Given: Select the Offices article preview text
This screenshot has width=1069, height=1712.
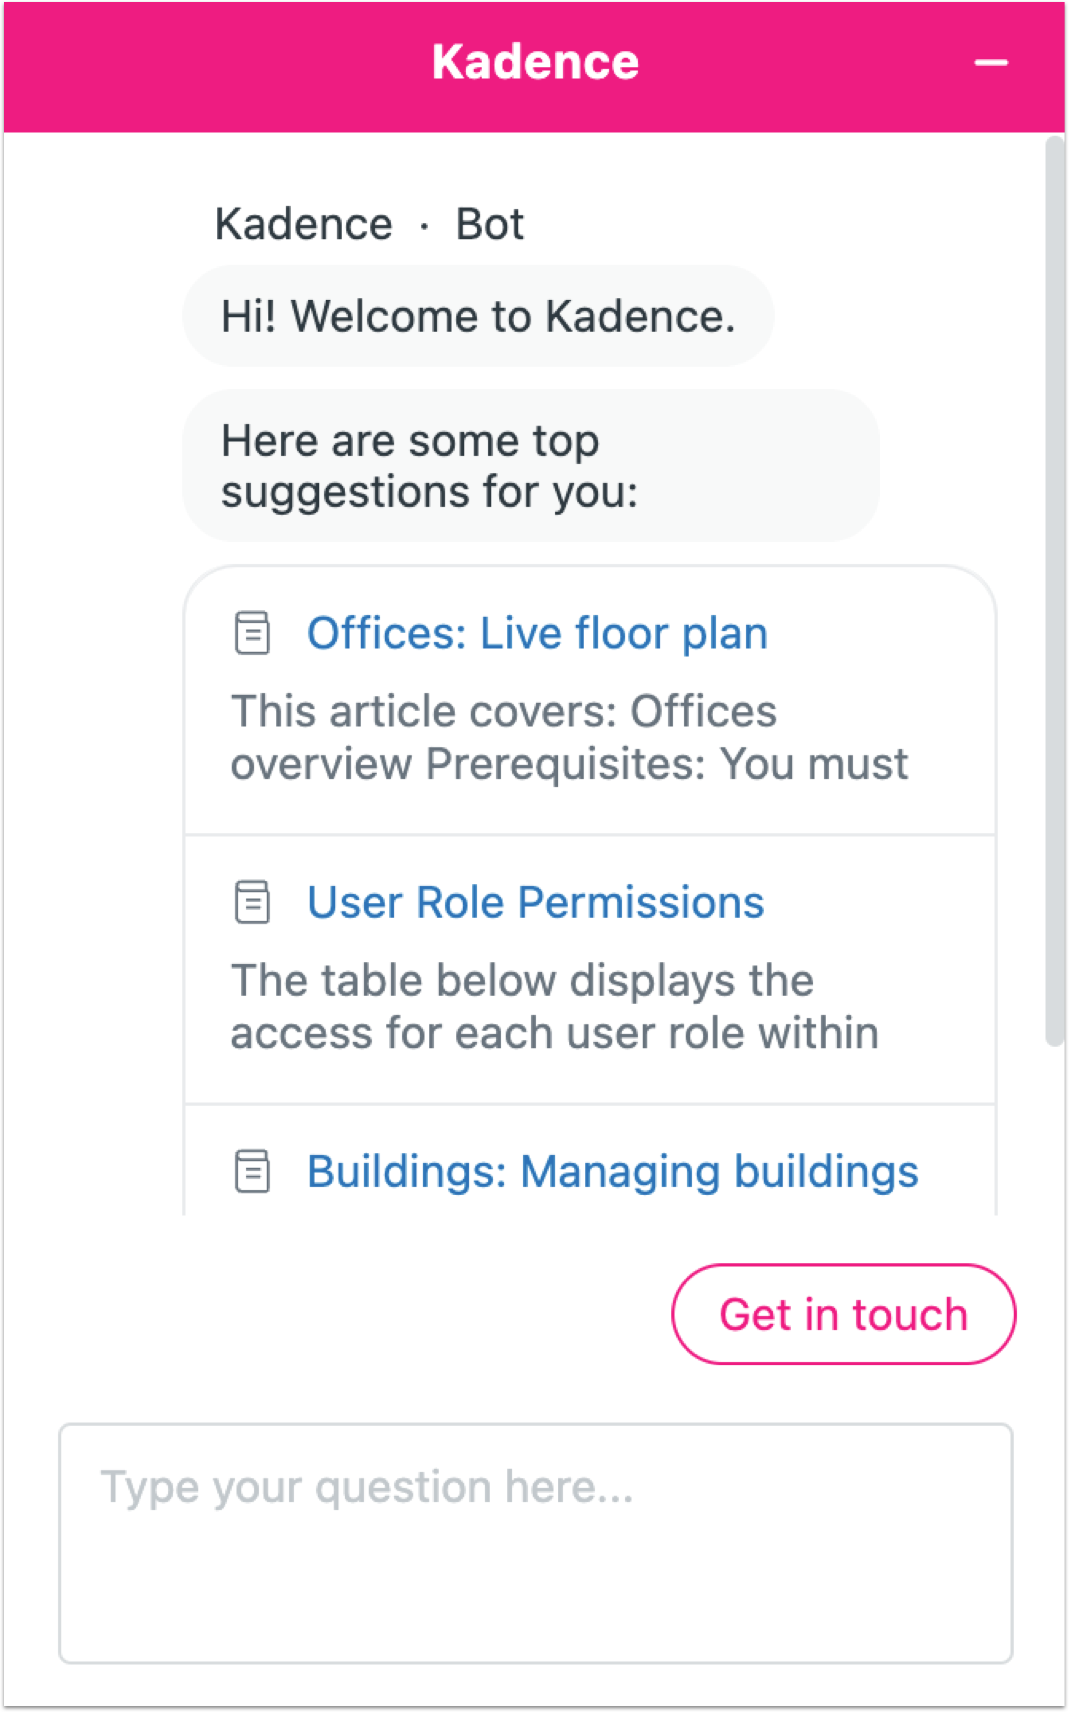Looking at the screenshot, I should coord(569,738).
